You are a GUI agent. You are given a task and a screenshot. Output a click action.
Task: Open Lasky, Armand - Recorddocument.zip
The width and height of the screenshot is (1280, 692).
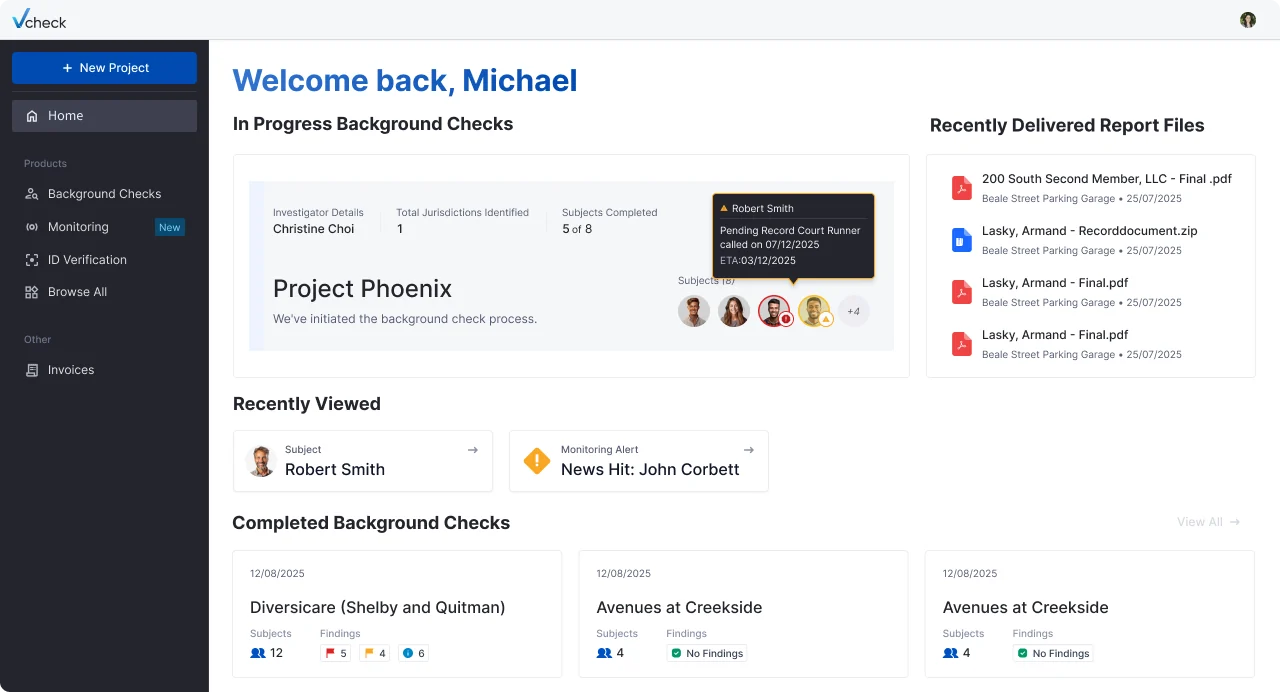[1089, 231]
